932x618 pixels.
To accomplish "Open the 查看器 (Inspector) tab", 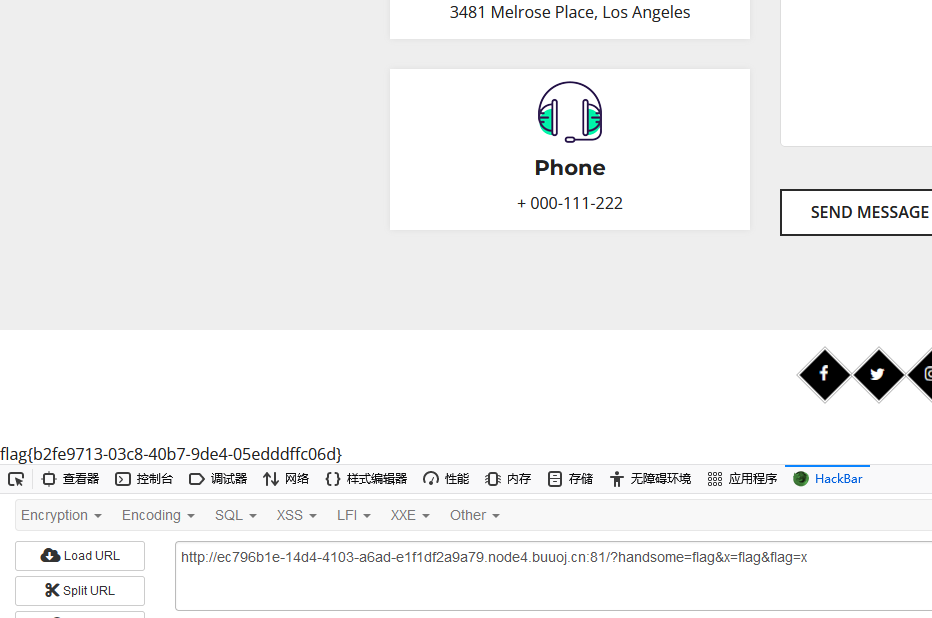I will 70,479.
